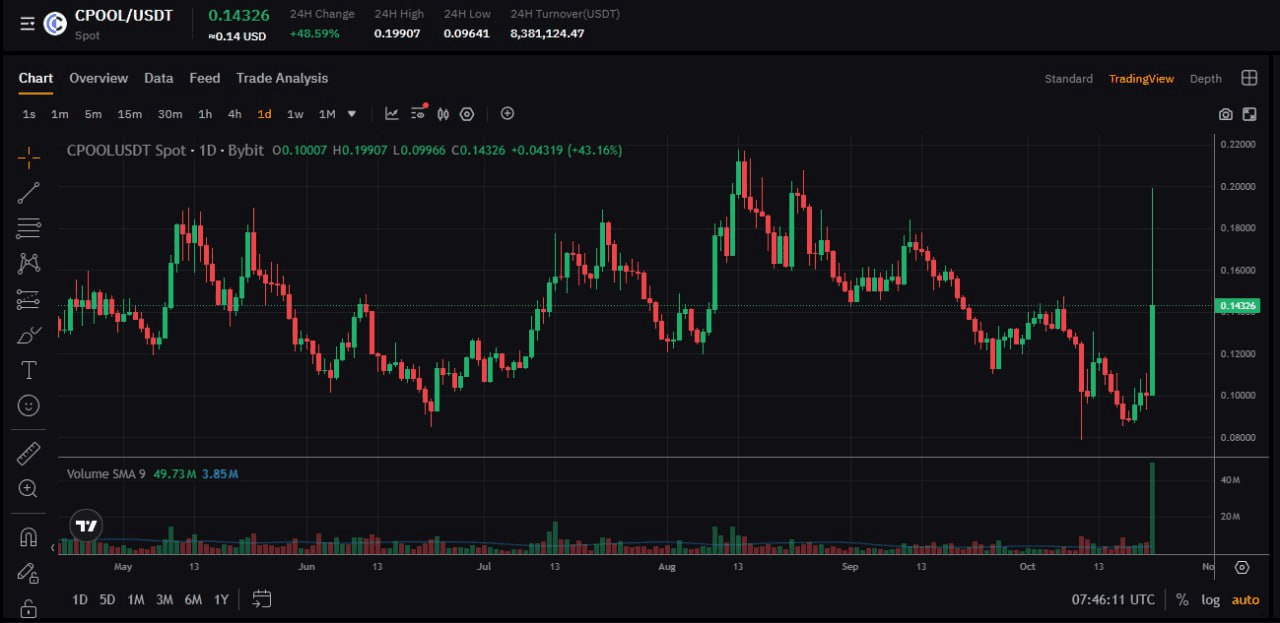This screenshot has height=623, width=1280.
Task: Select the text annotation tool
Action: coord(29,370)
